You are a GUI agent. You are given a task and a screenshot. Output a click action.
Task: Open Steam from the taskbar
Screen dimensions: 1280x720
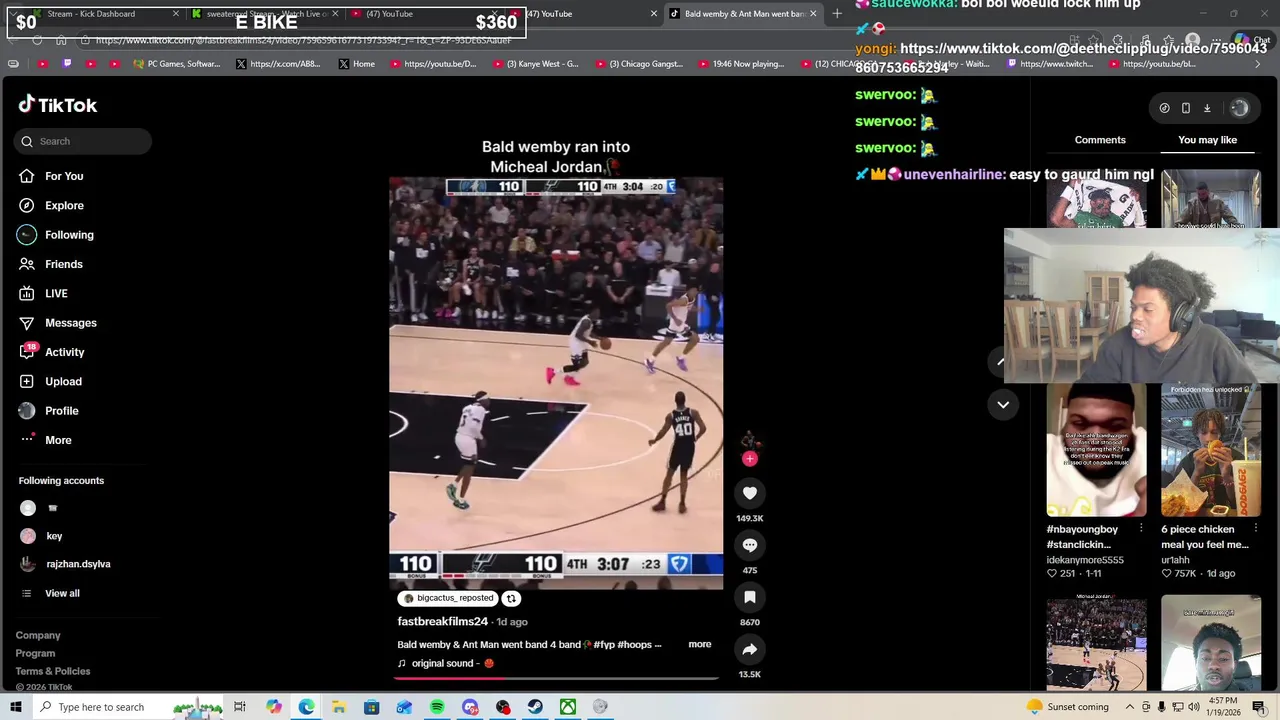[x=535, y=707]
